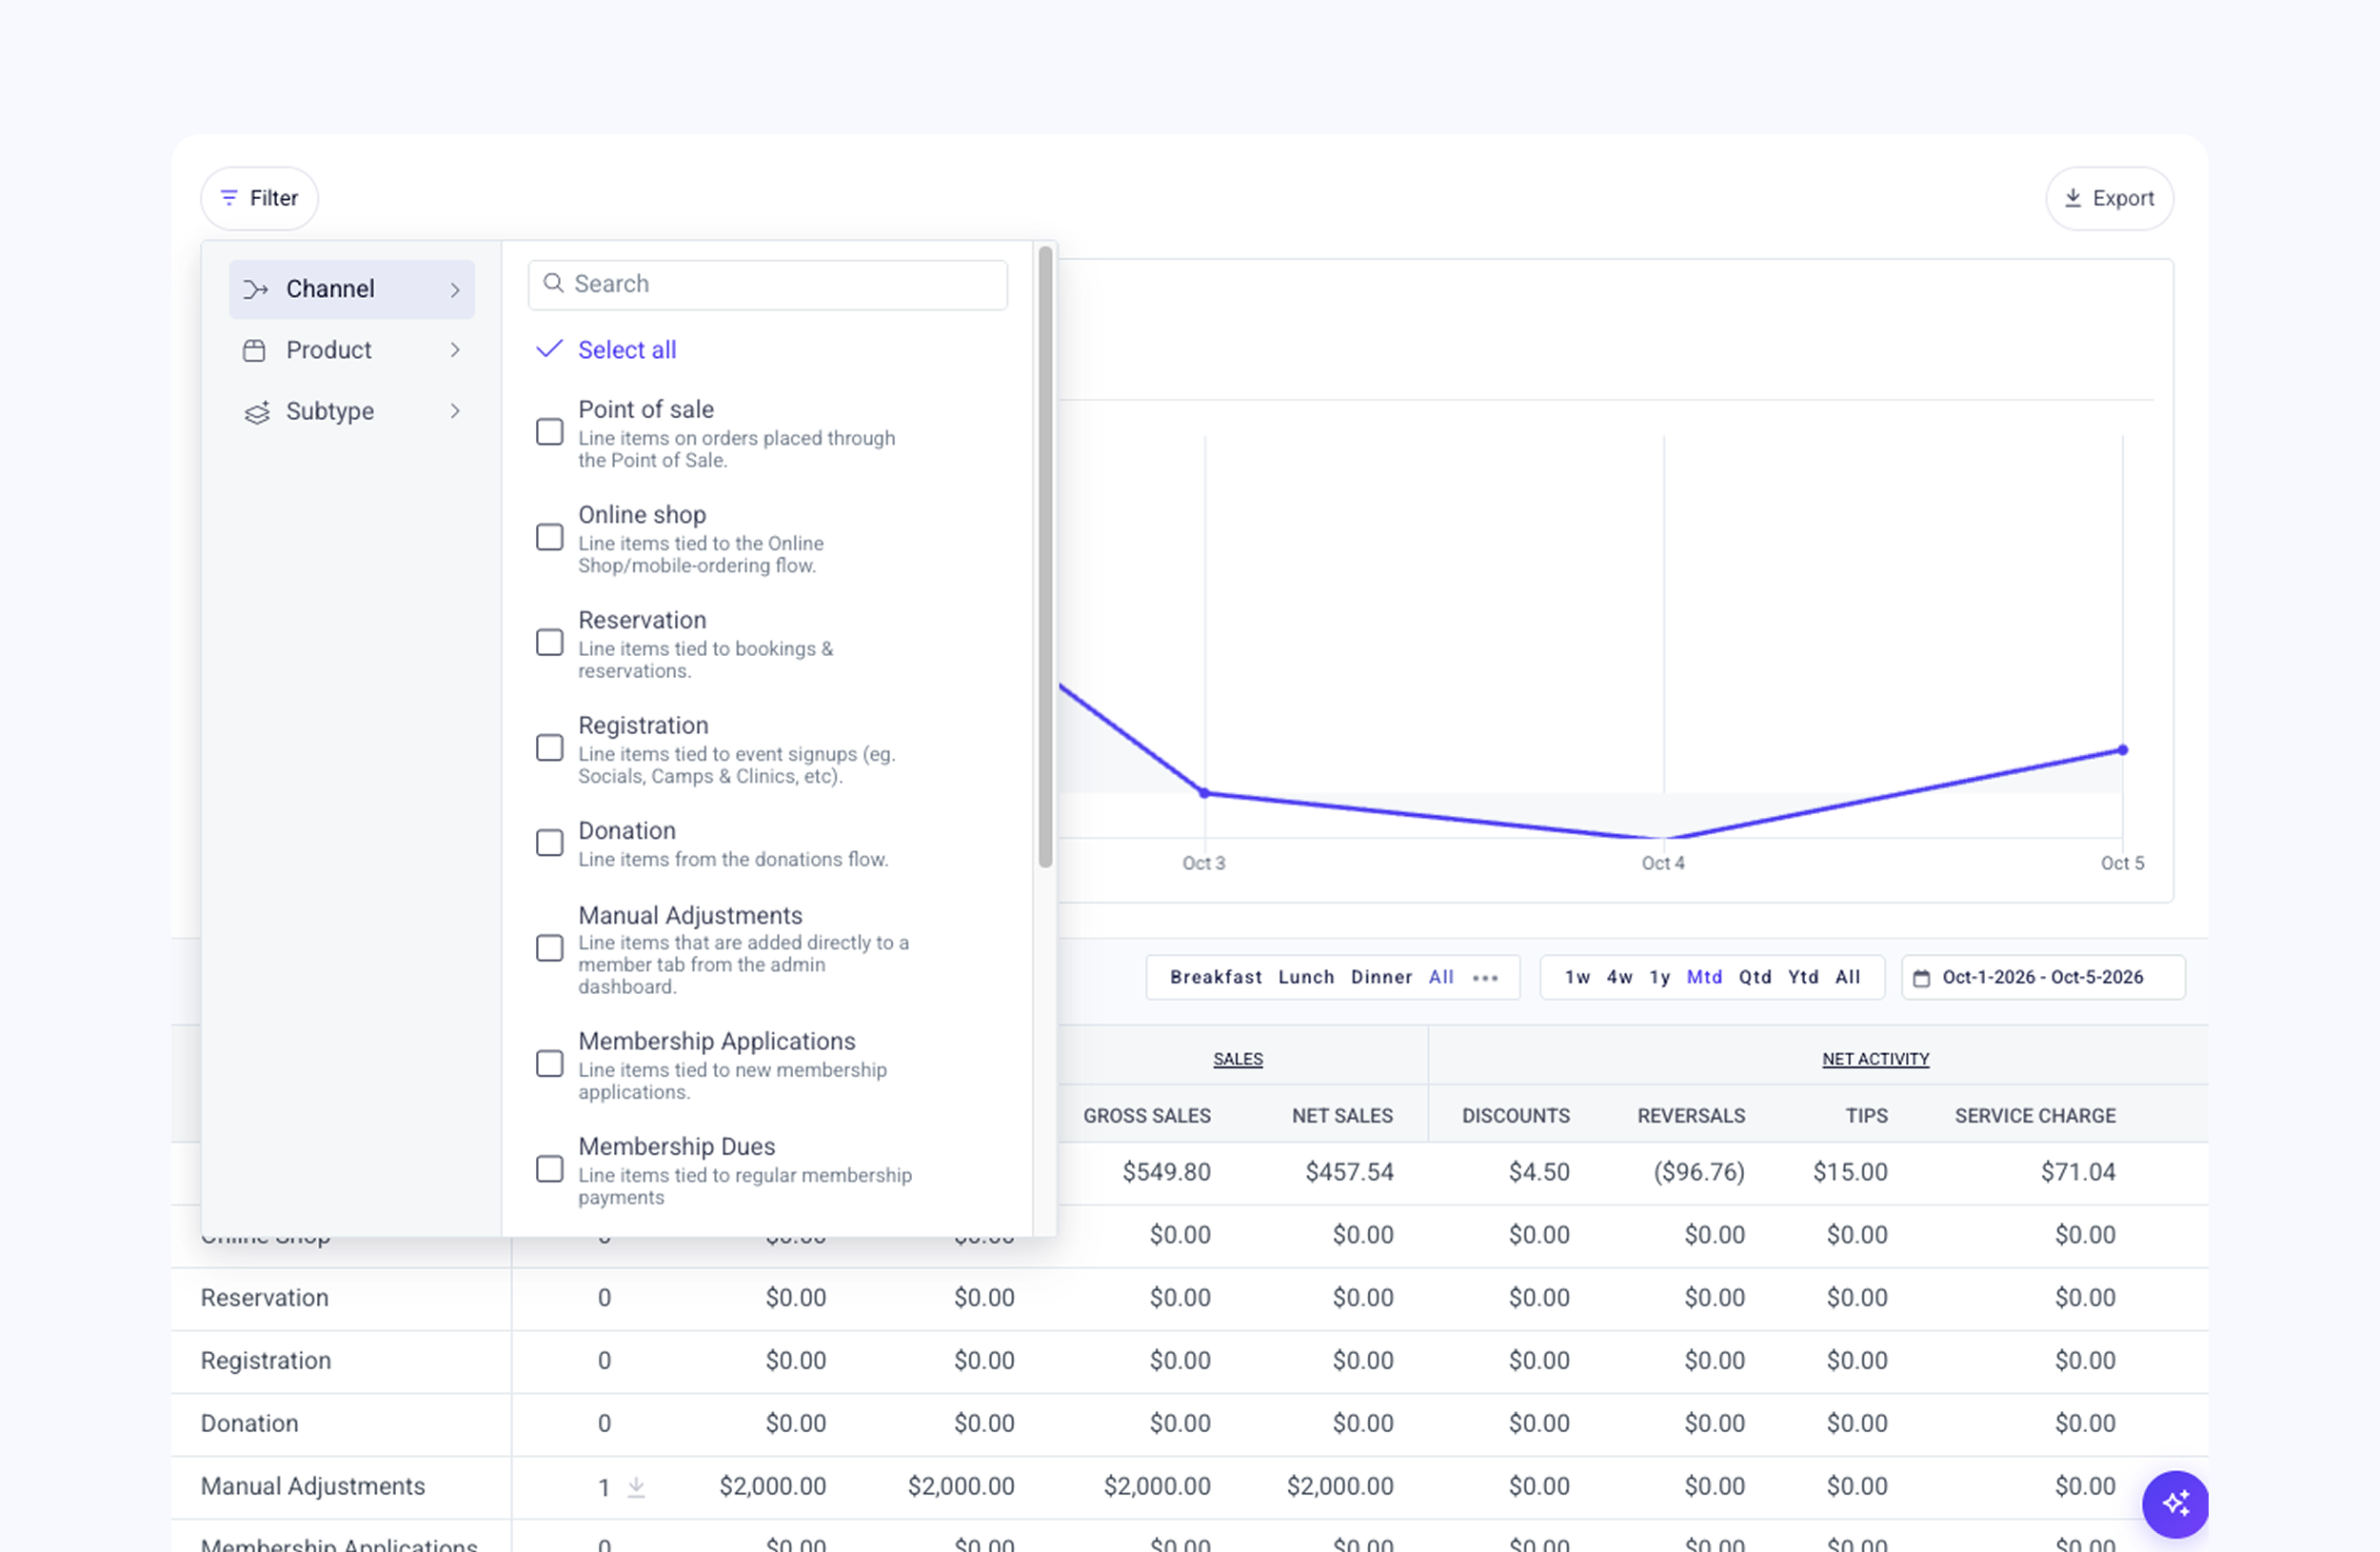
Task: Switch to the 1w time range
Action: point(1577,977)
